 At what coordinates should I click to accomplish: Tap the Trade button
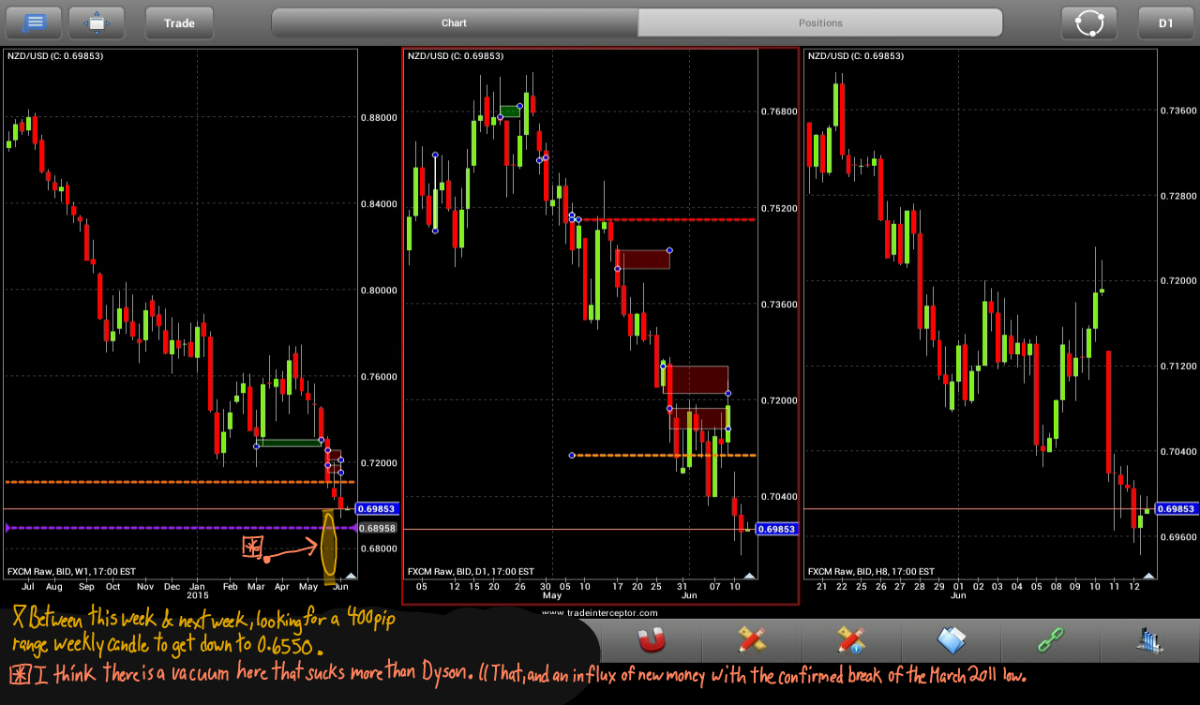179,22
